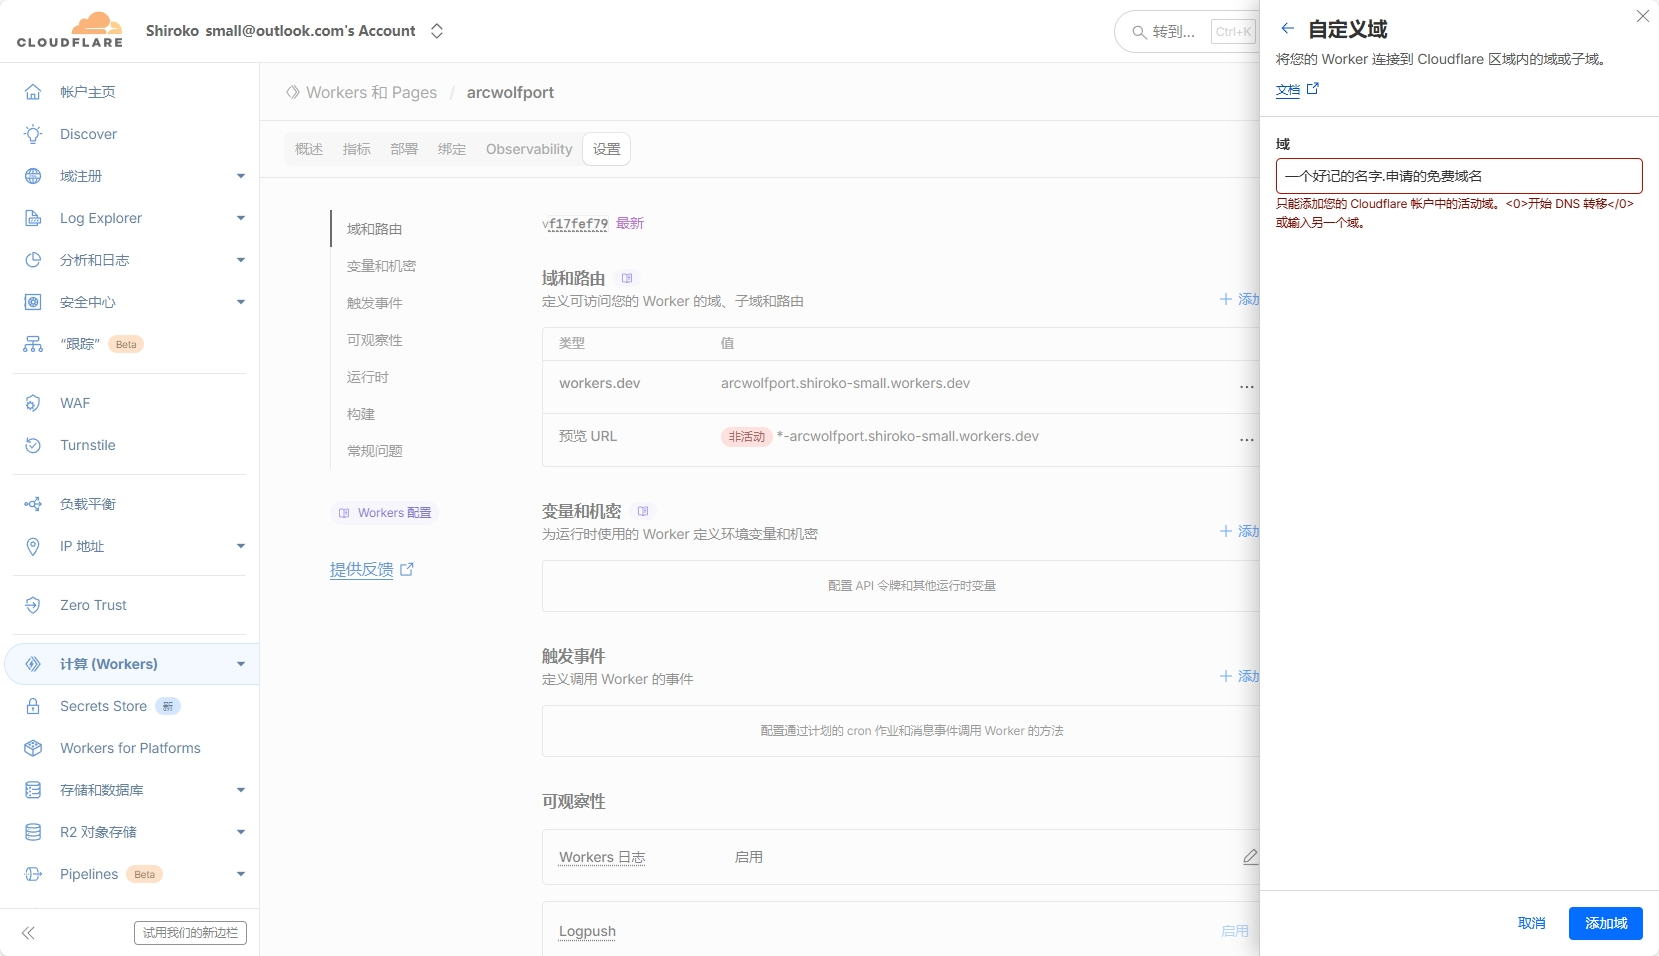Open three-dot menu for preview URL row
The height and width of the screenshot is (956, 1659).
(x=1246, y=439)
